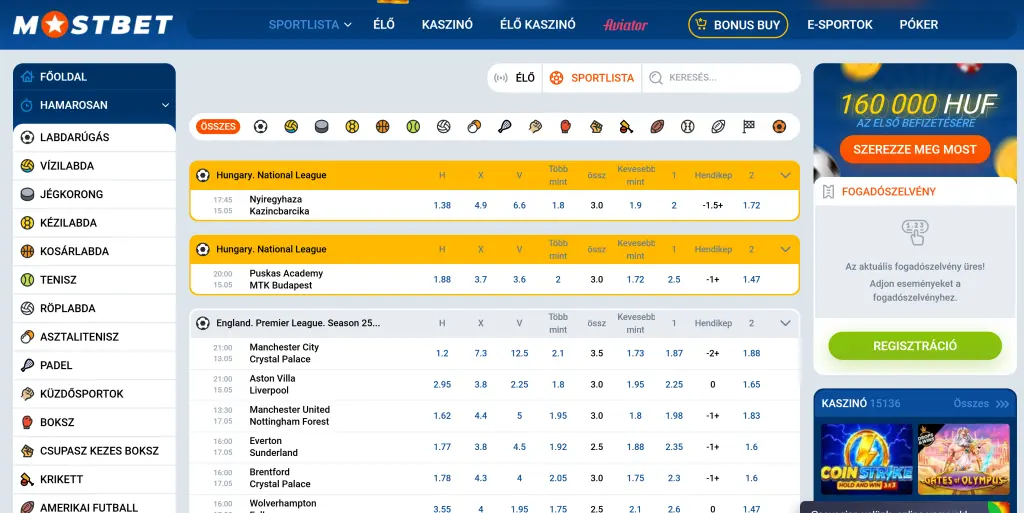Select the volleyball filter icon
This screenshot has height=513, width=1024.
[x=444, y=127]
